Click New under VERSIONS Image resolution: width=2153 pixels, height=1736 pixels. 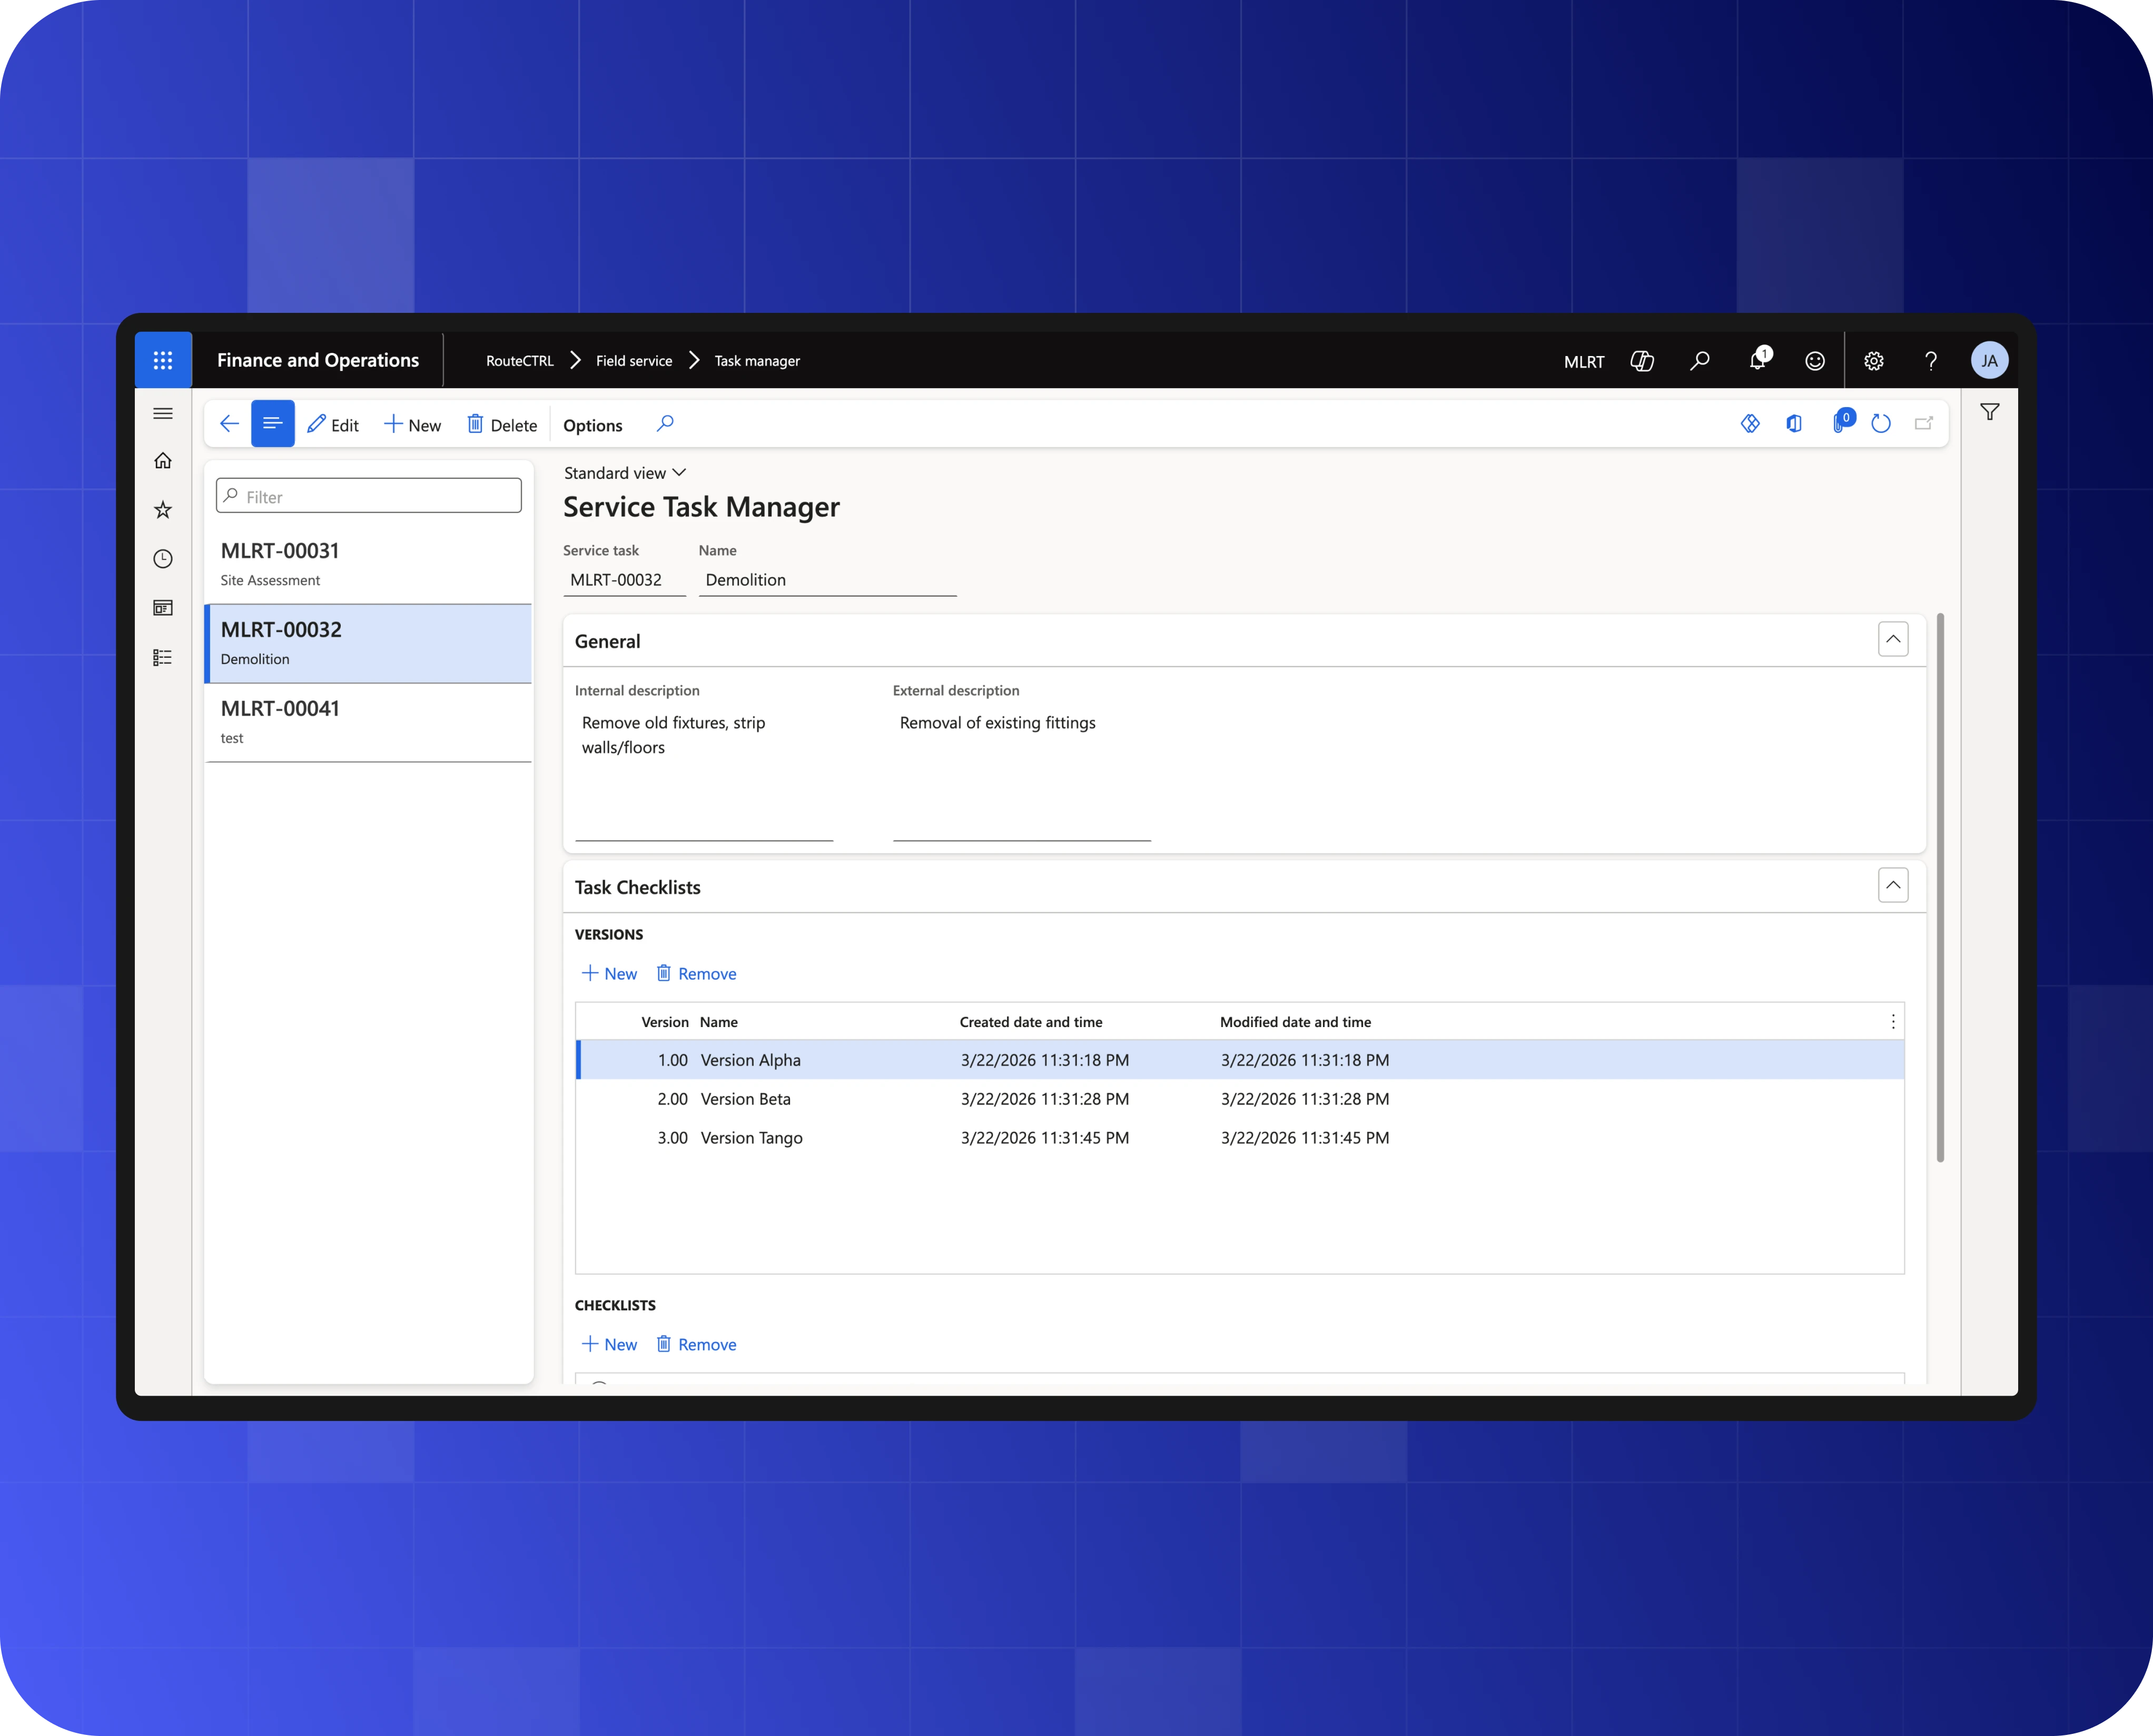(609, 974)
